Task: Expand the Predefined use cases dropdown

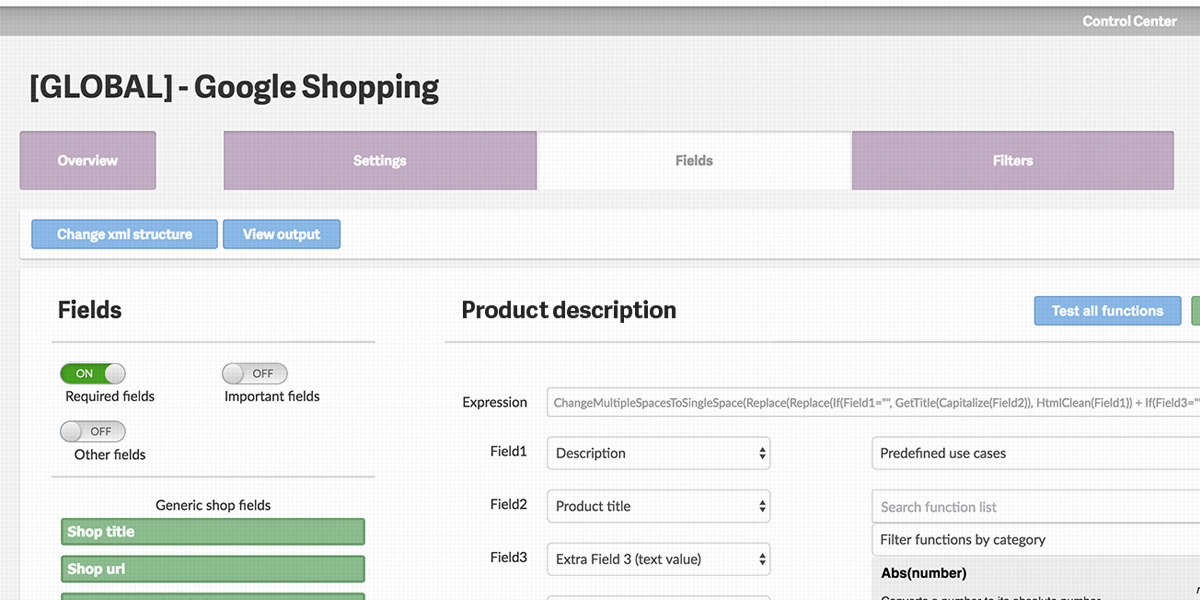Action: (1036, 453)
